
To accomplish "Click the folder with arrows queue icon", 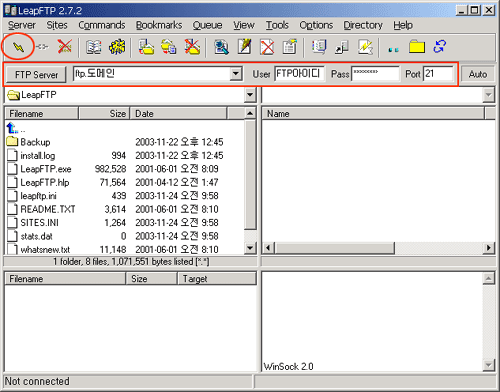I will (x=169, y=47).
